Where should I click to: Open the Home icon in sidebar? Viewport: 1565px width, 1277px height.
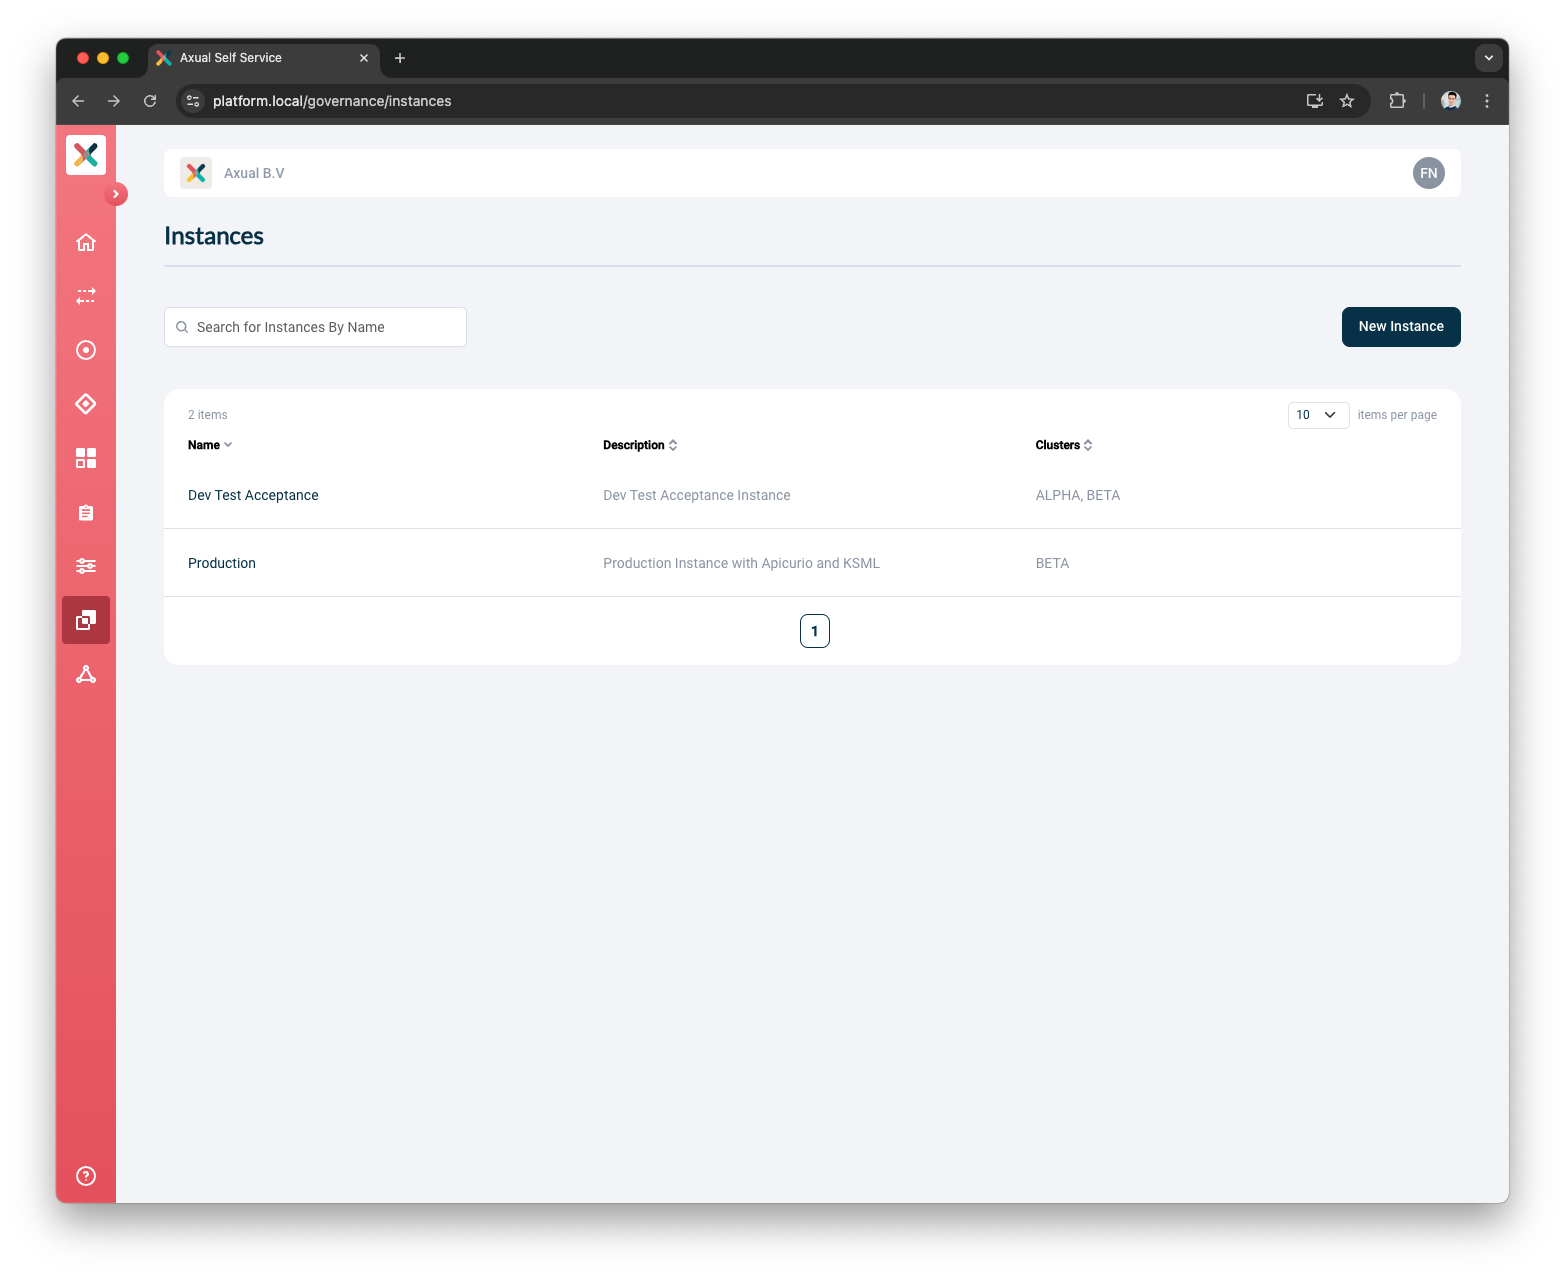(x=86, y=242)
